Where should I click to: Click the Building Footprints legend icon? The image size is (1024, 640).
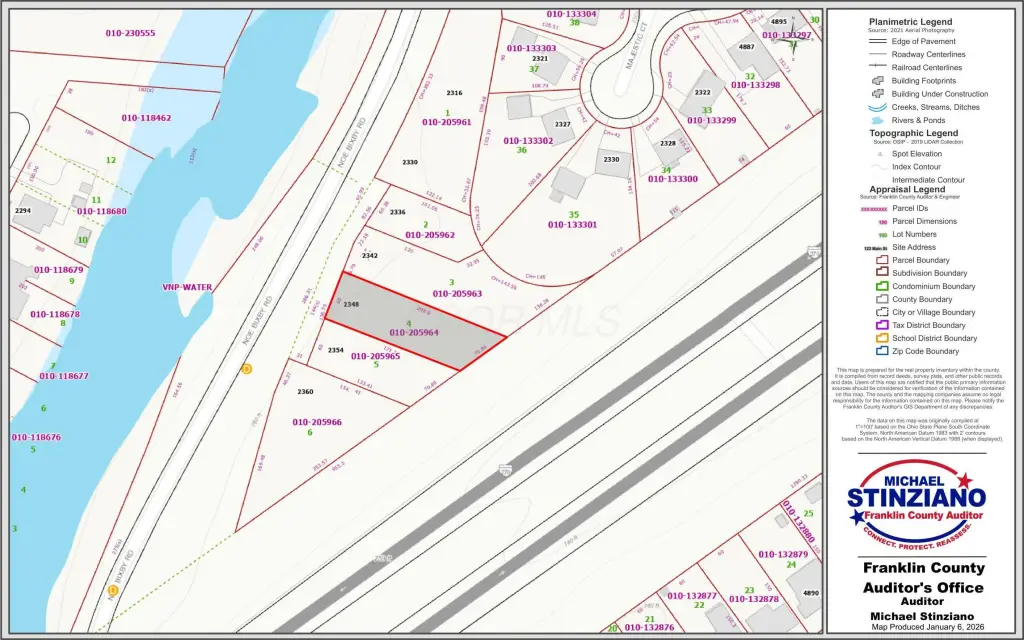point(877,81)
